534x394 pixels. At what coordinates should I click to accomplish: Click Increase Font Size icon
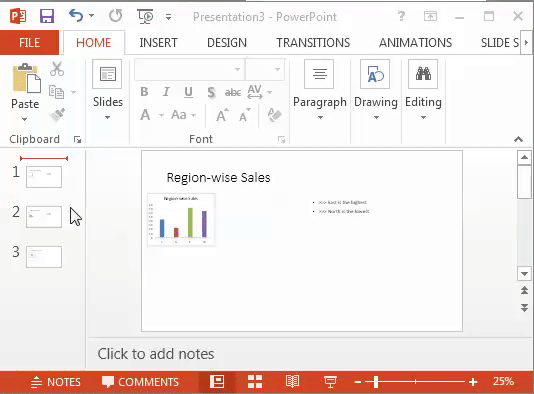[222, 115]
